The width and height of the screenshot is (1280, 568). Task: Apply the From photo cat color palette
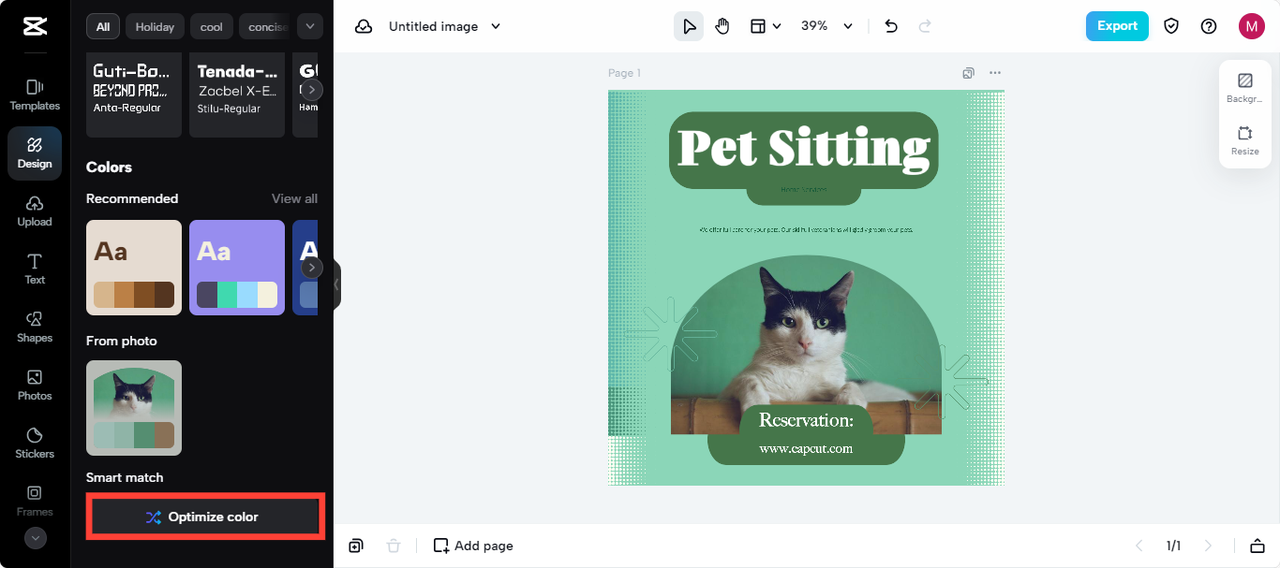[134, 408]
